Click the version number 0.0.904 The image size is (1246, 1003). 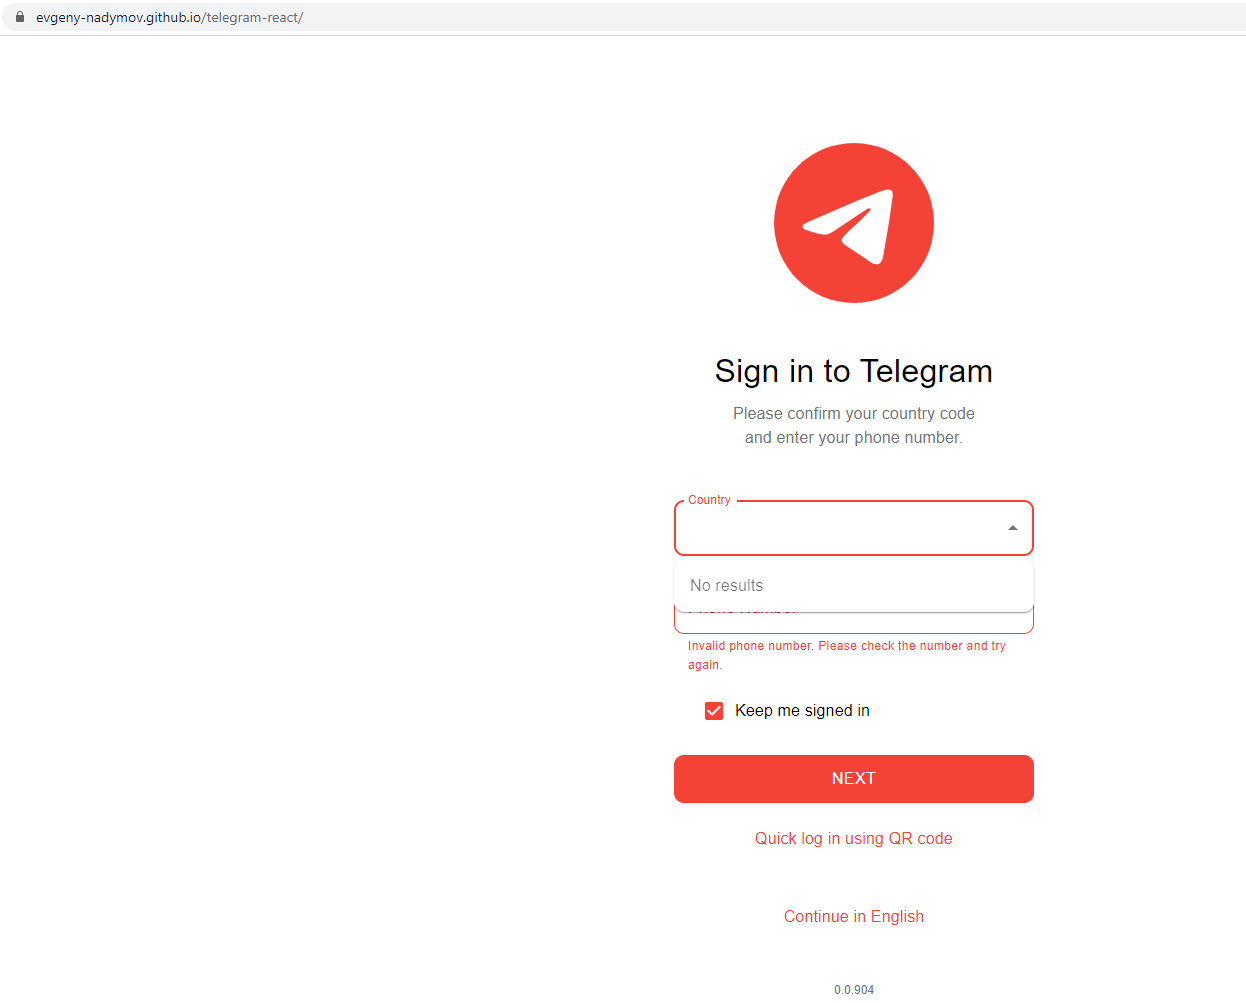(x=853, y=990)
